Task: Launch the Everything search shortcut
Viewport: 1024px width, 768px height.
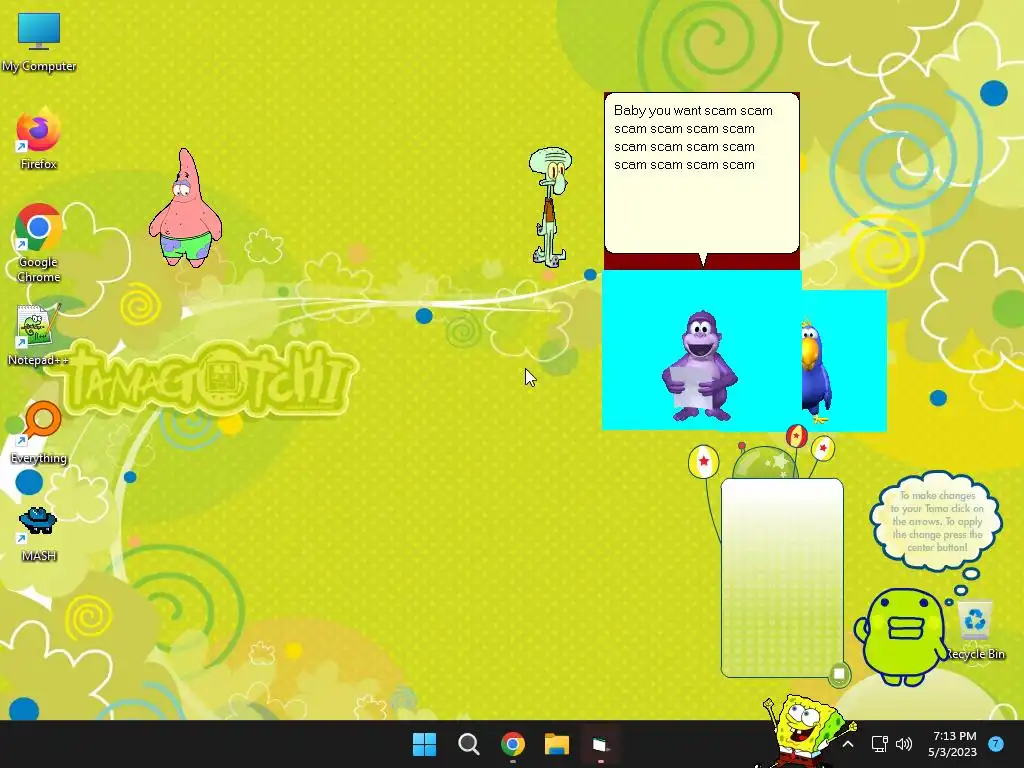Action: 39,433
